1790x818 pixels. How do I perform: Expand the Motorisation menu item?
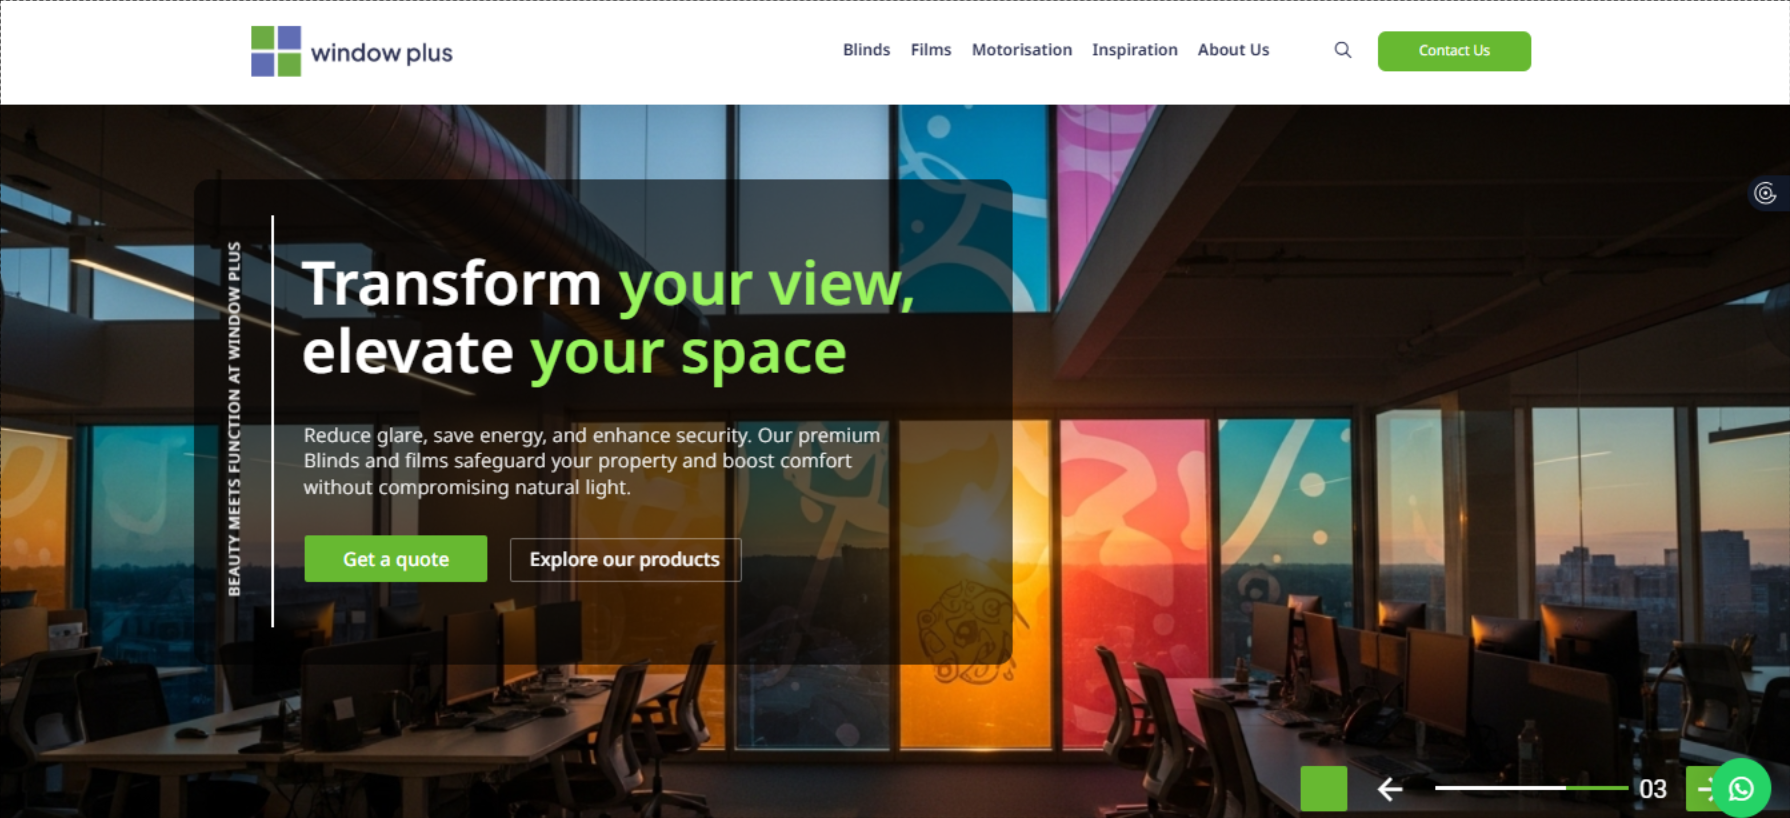click(1021, 50)
